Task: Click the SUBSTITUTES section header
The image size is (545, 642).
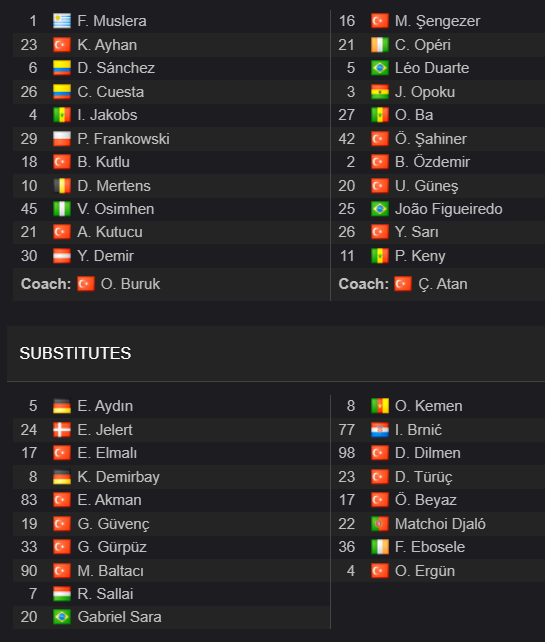Action: click(75, 353)
